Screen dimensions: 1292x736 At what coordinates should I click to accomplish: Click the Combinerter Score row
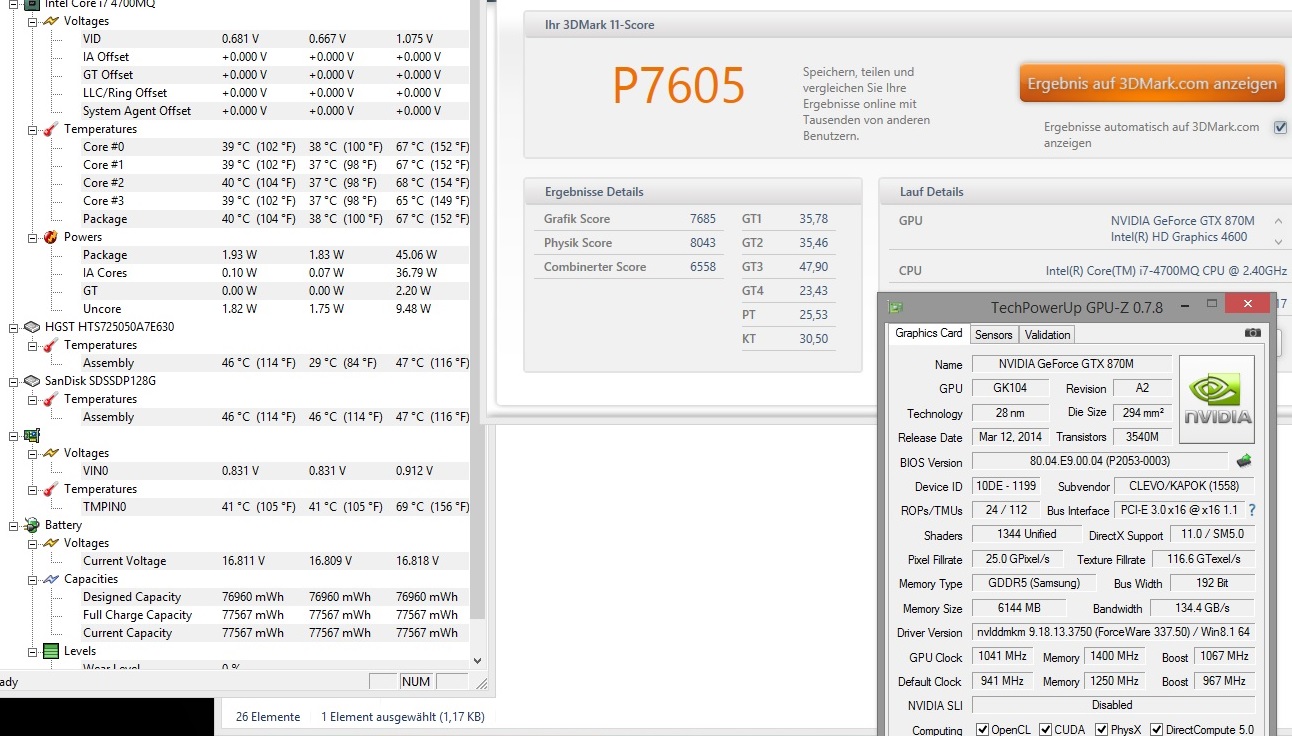click(x=630, y=267)
